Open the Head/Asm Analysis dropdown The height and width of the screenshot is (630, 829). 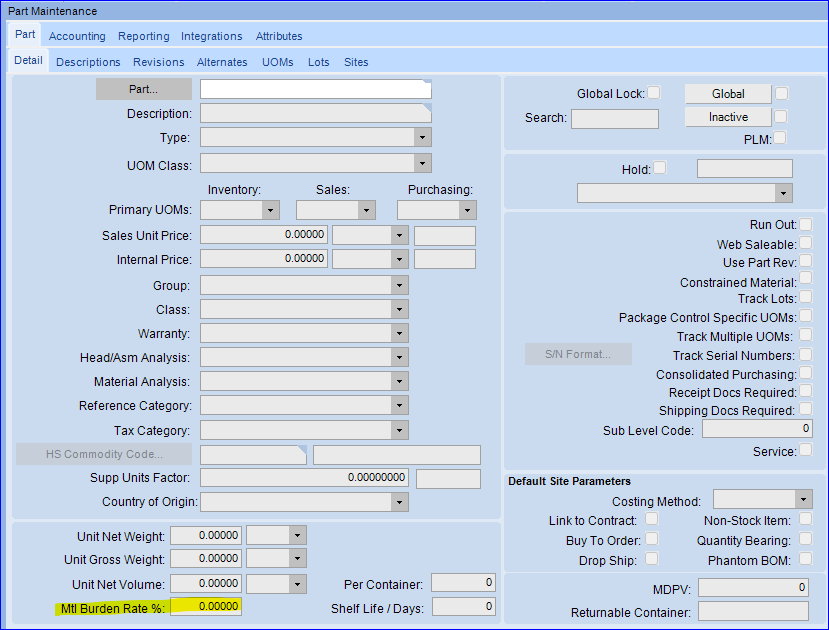point(400,357)
